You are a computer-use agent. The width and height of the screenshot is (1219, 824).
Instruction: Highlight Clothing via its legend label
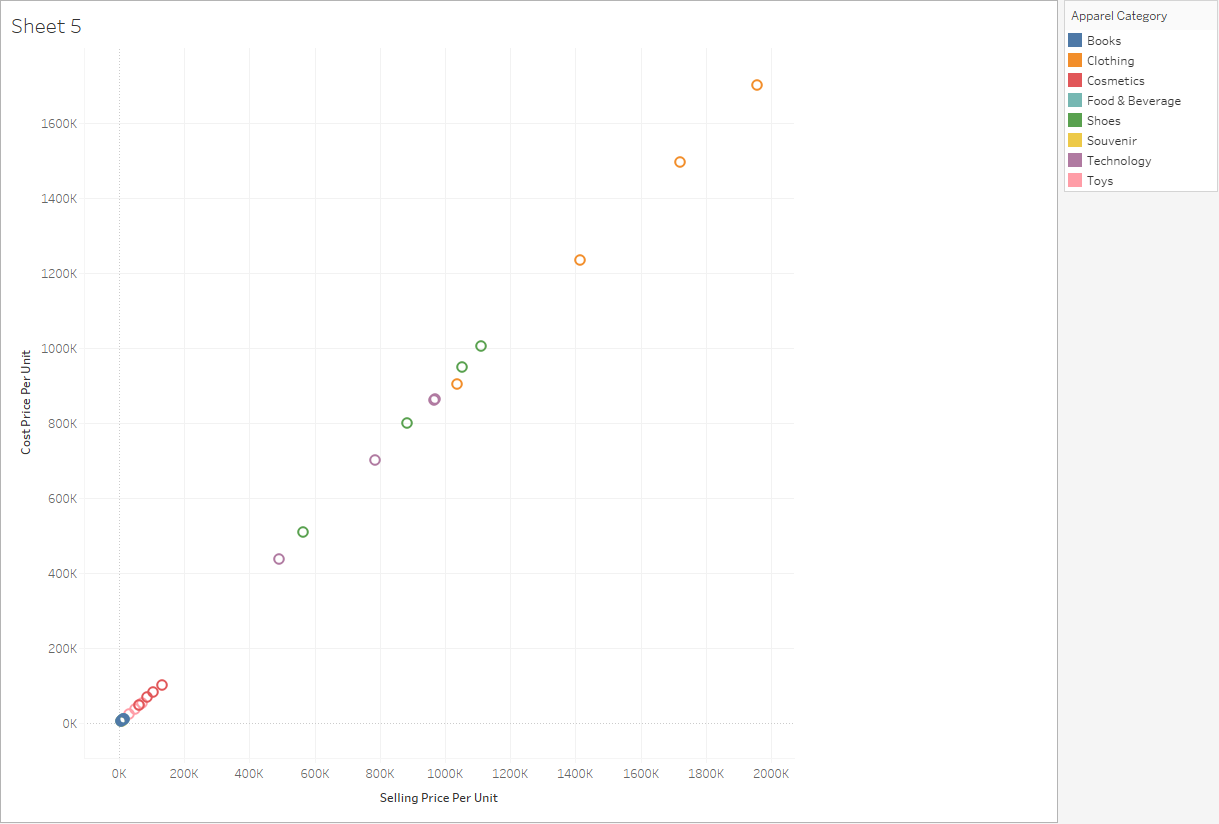pyautogui.click(x=1110, y=61)
